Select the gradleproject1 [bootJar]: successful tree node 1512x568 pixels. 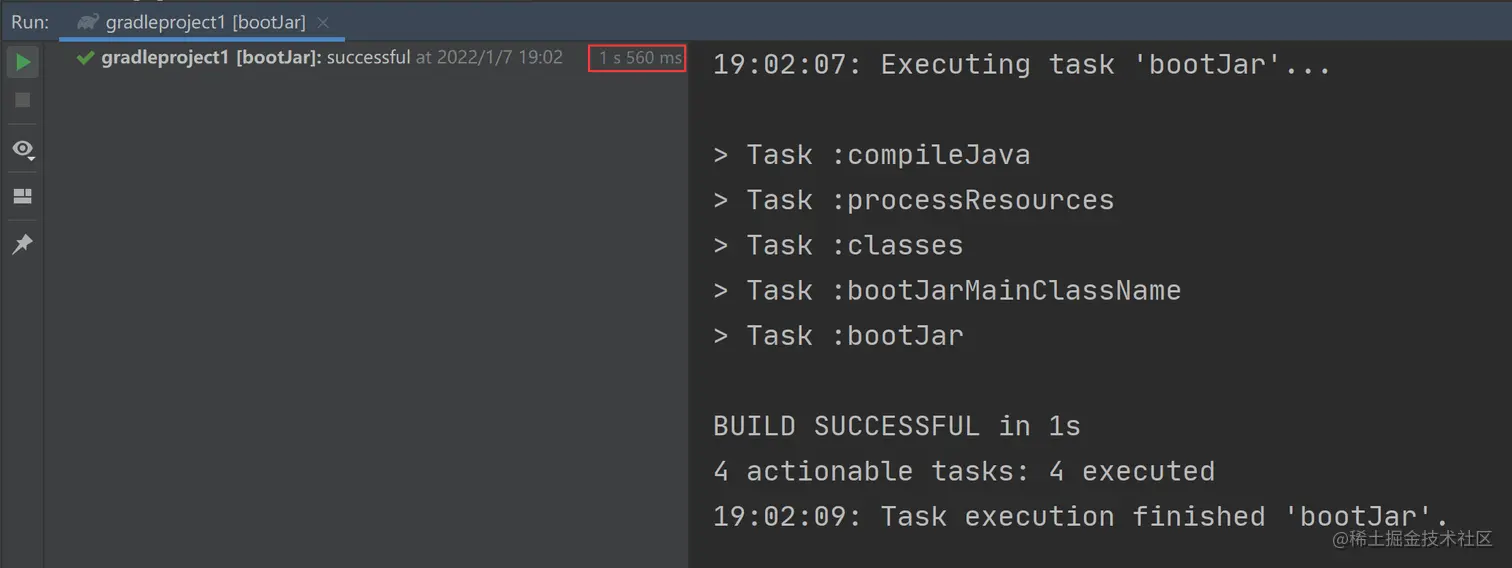[x=256, y=58]
